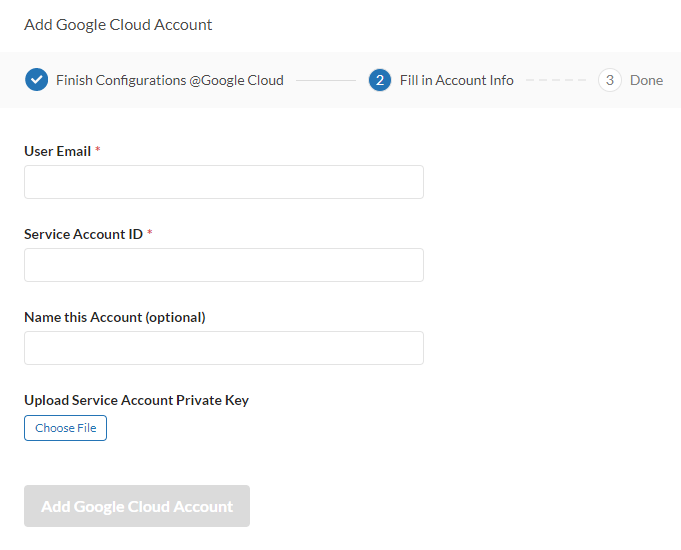This screenshot has width=681, height=550.
Task: Select the Fill in Account Info step
Action: [456, 80]
